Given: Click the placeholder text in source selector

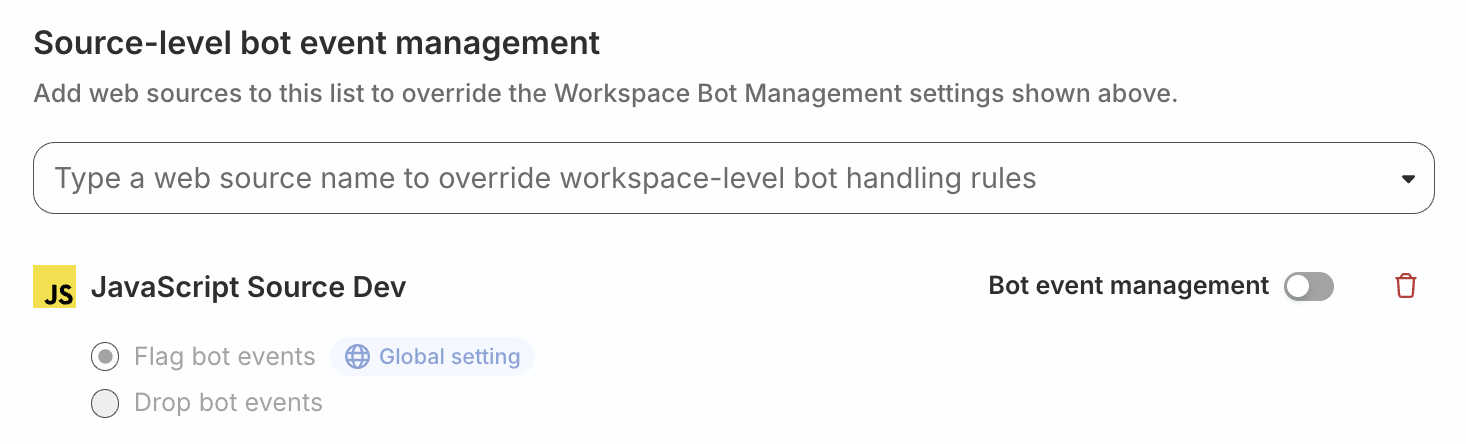Looking at the screenshot, I should click(x=545, y=179).
